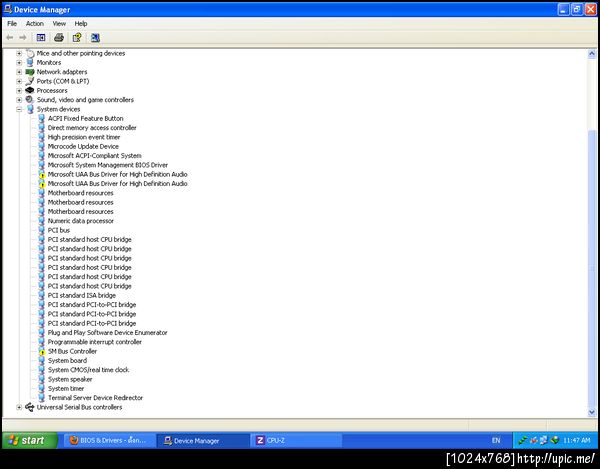Click the Firefox icon on taskbar button
The height and width of the screenshot is (469, 600).
point(74,440)
